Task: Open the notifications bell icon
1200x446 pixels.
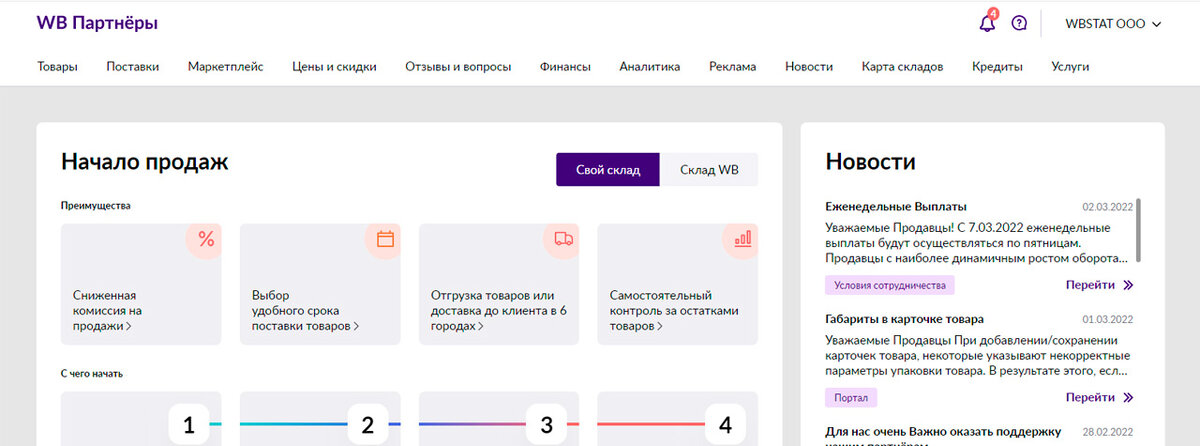Action: tap(987, 23)
